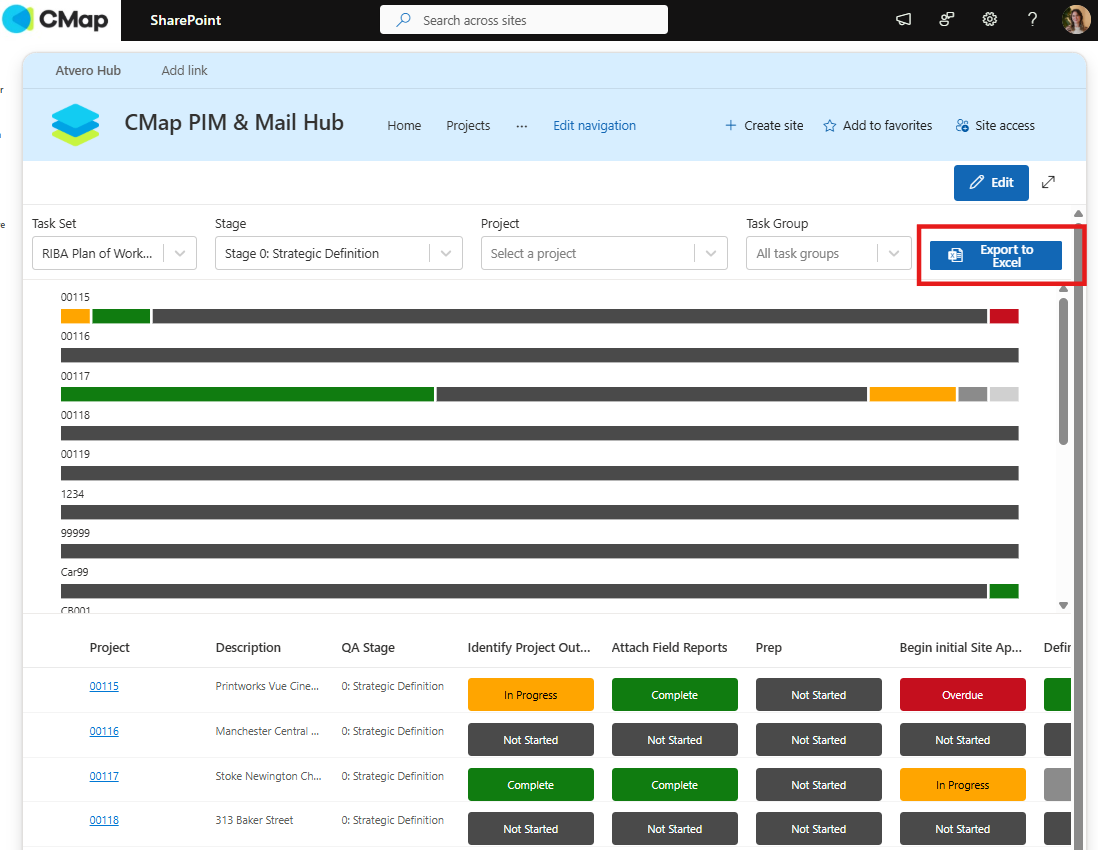Image resolution: width=1098 pixels, height=850 pixels.
Task: Open the Task Set dropdown arrow
Action: tap(180, 253)
